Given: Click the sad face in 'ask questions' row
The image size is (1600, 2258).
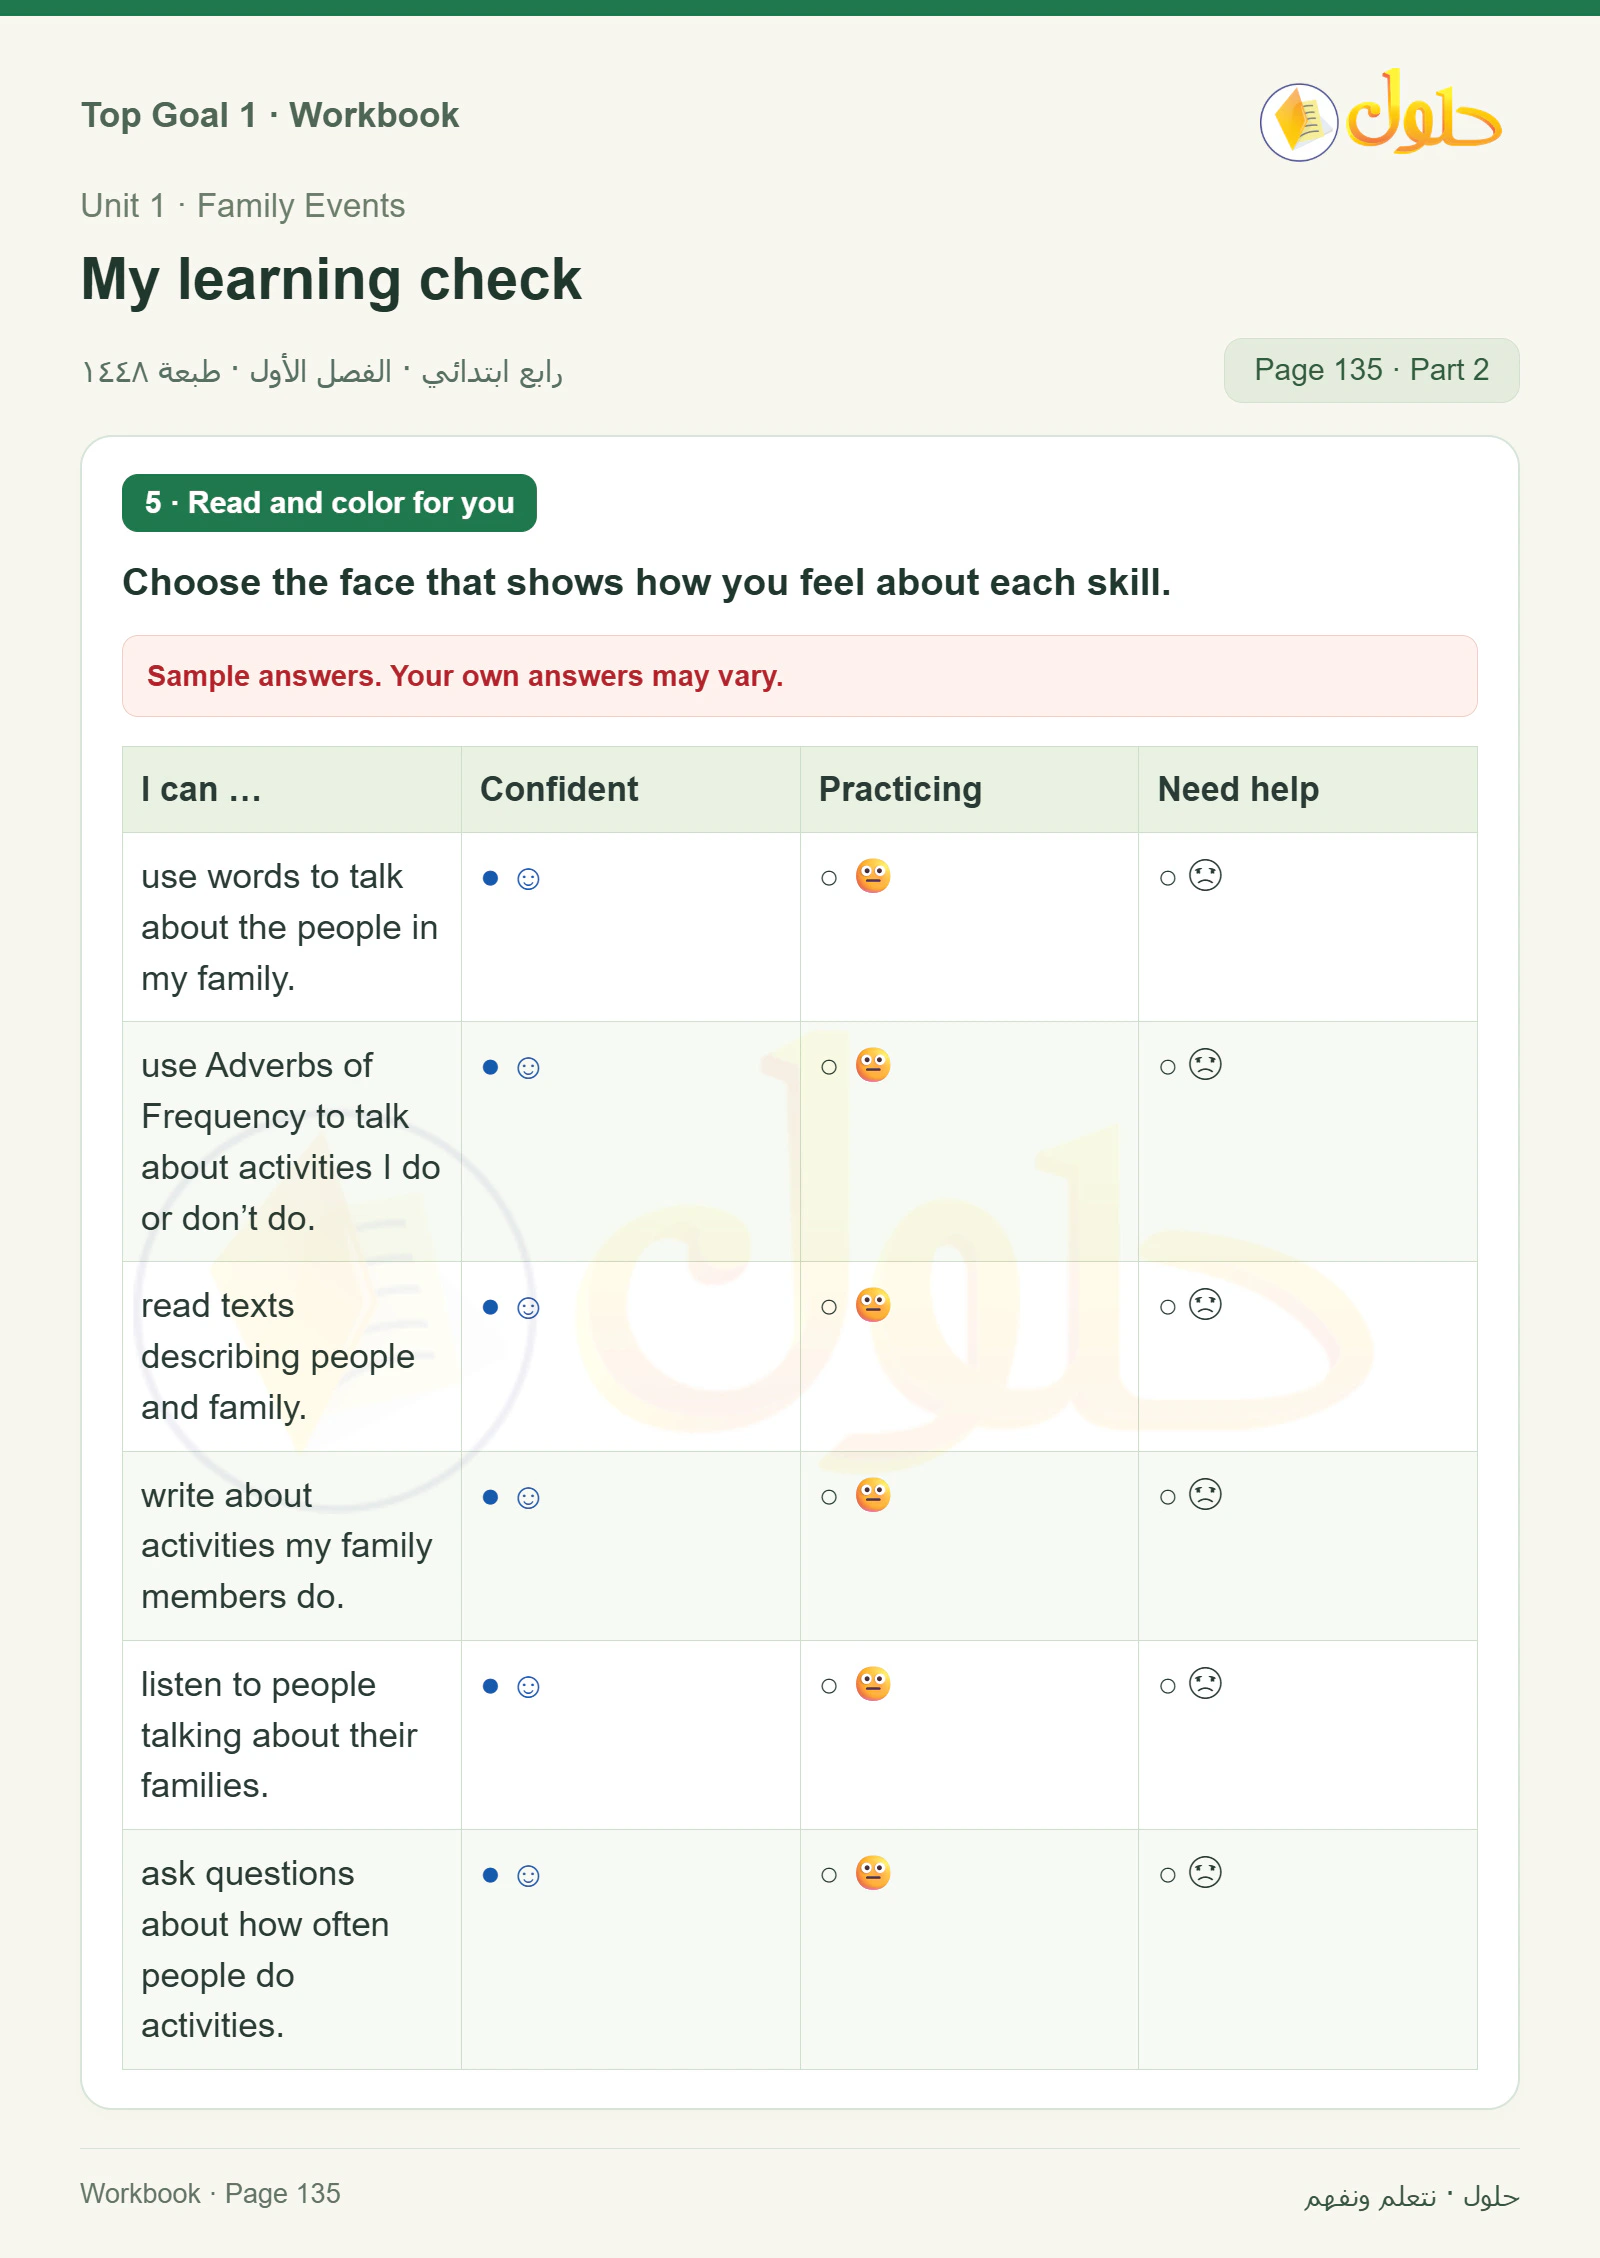Looking at the screenshot, I should pyautogui.click(x=1205, y=1873).
